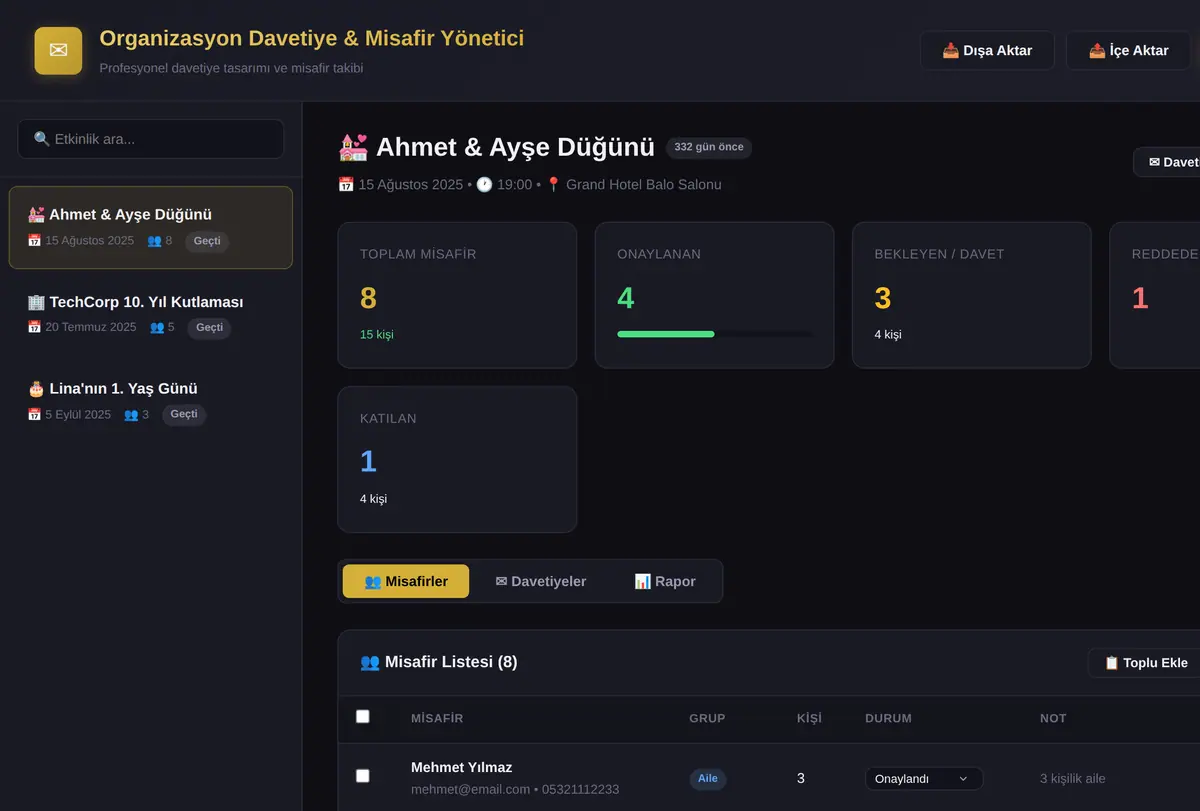This screenshot has width=1200, height=811.
Task: Click the Aile group tag
Action: coord(708,778)
